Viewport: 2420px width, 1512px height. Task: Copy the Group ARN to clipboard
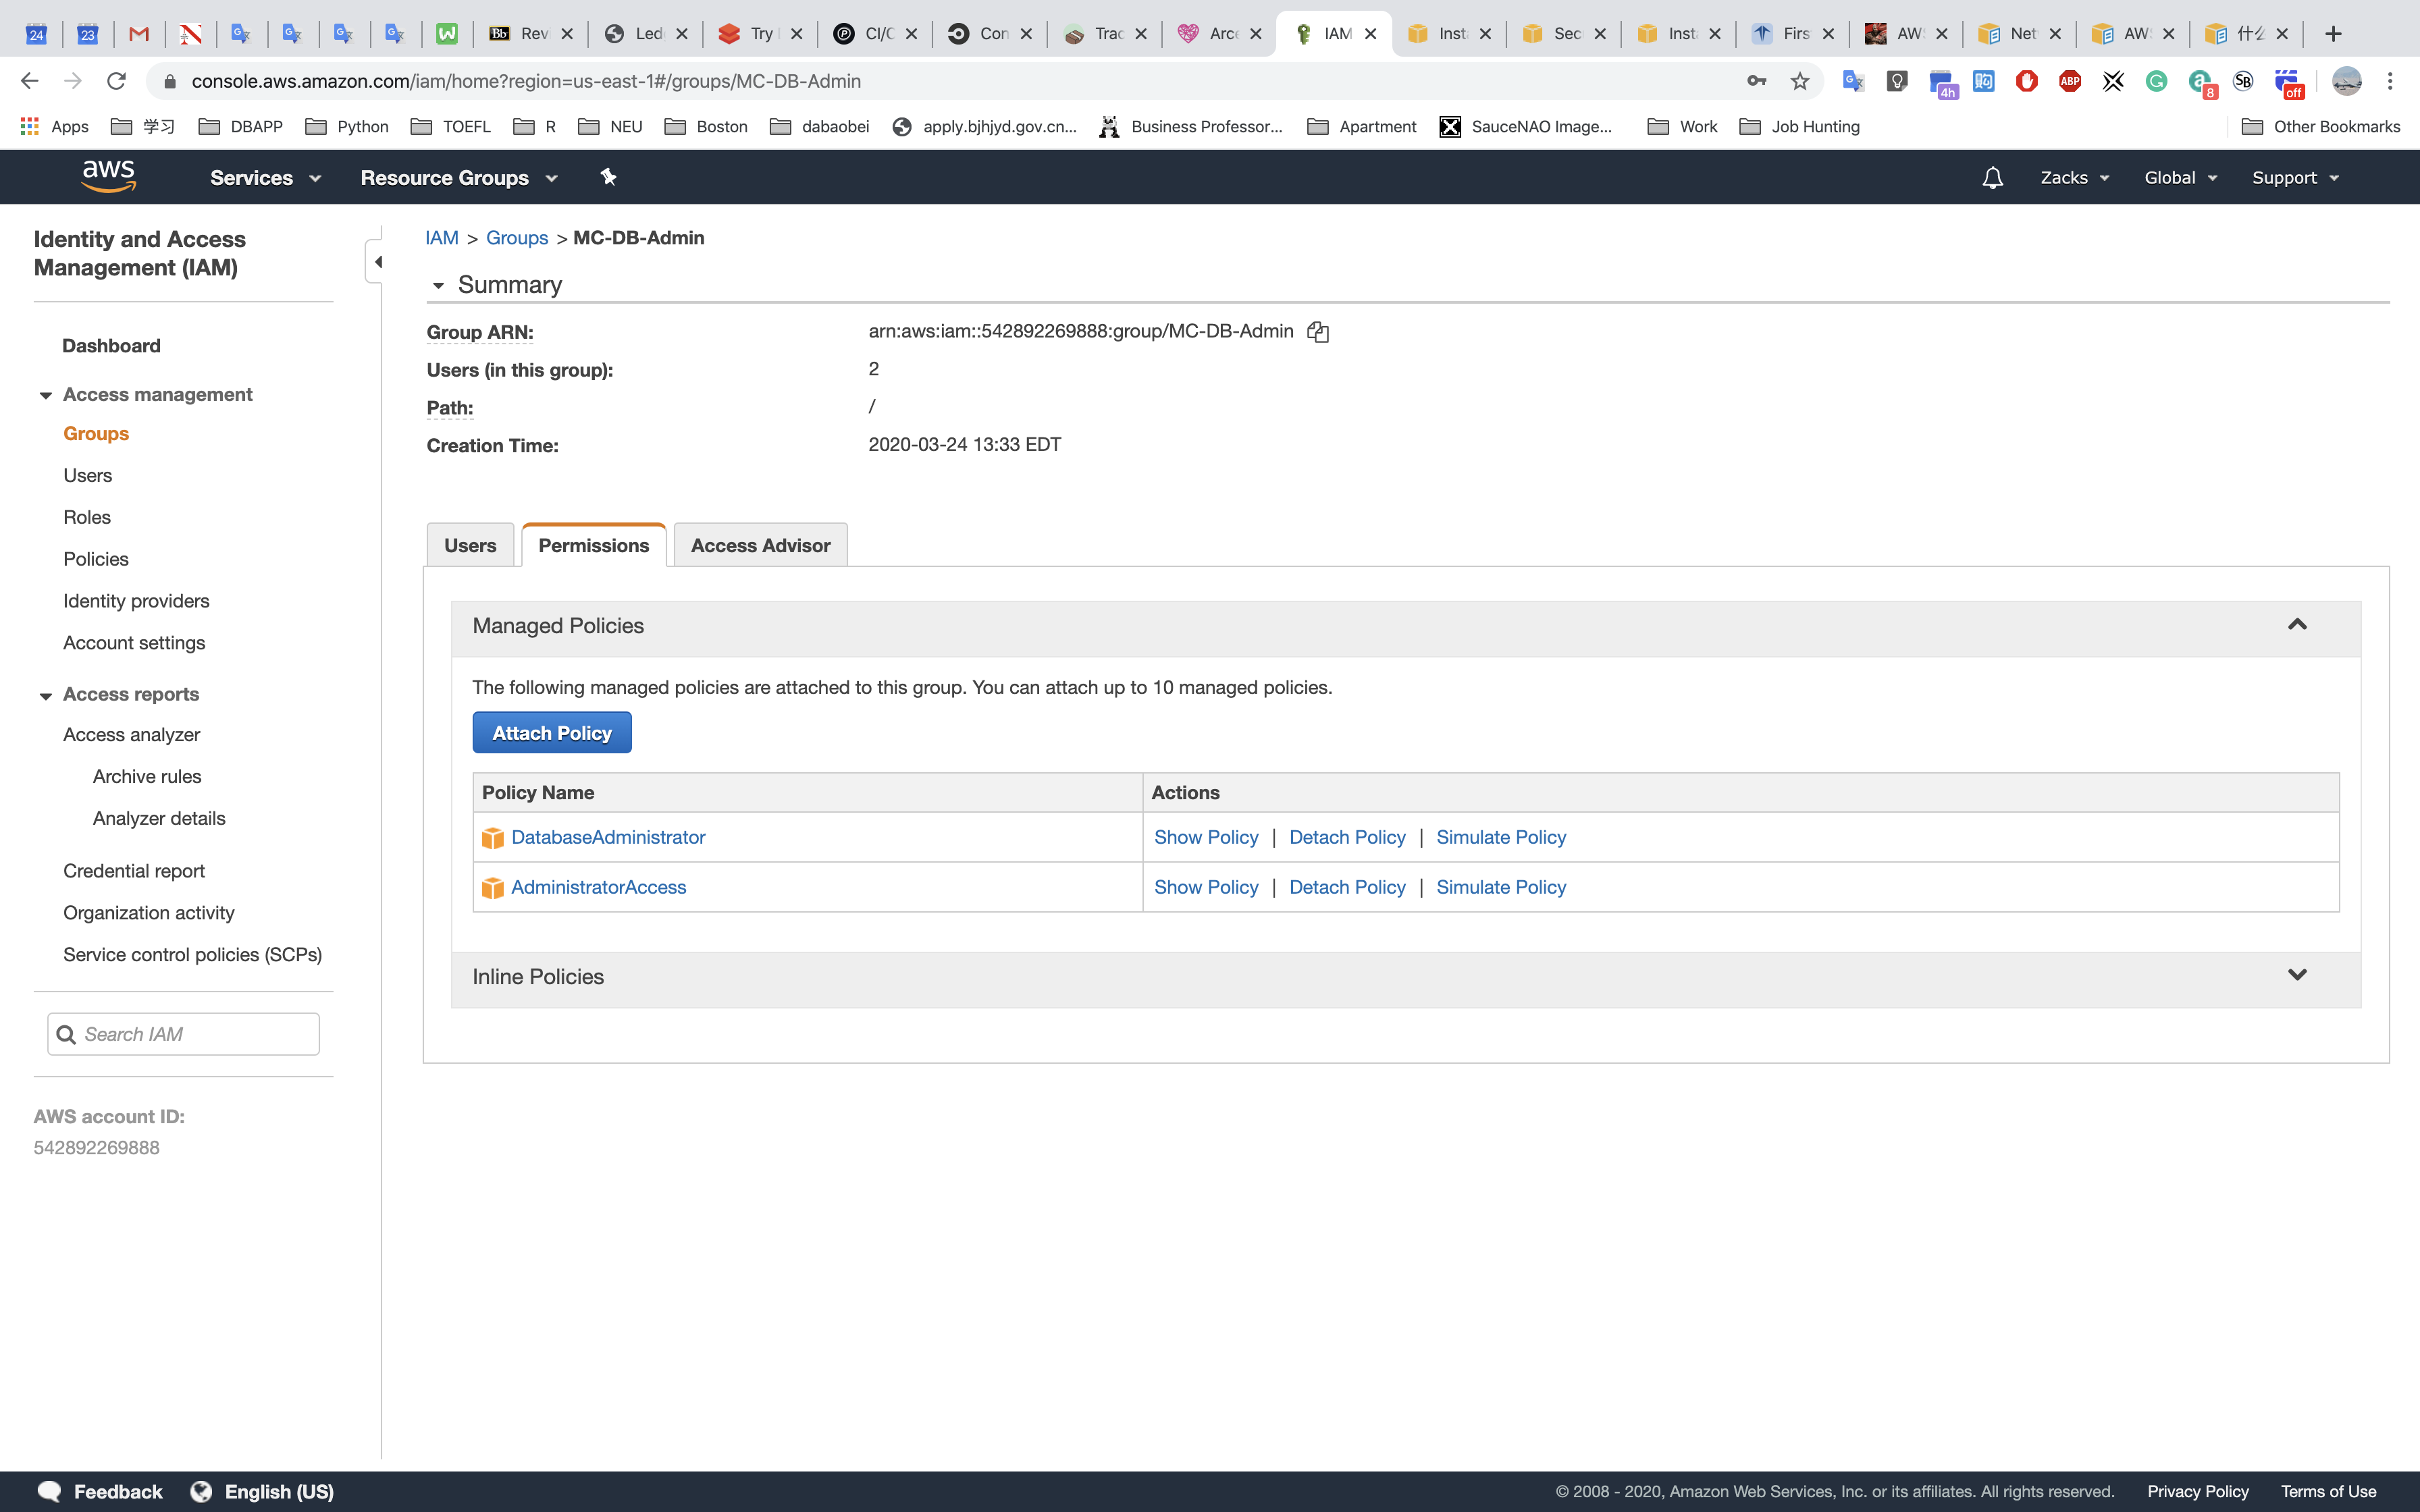tap(1318, 332)
